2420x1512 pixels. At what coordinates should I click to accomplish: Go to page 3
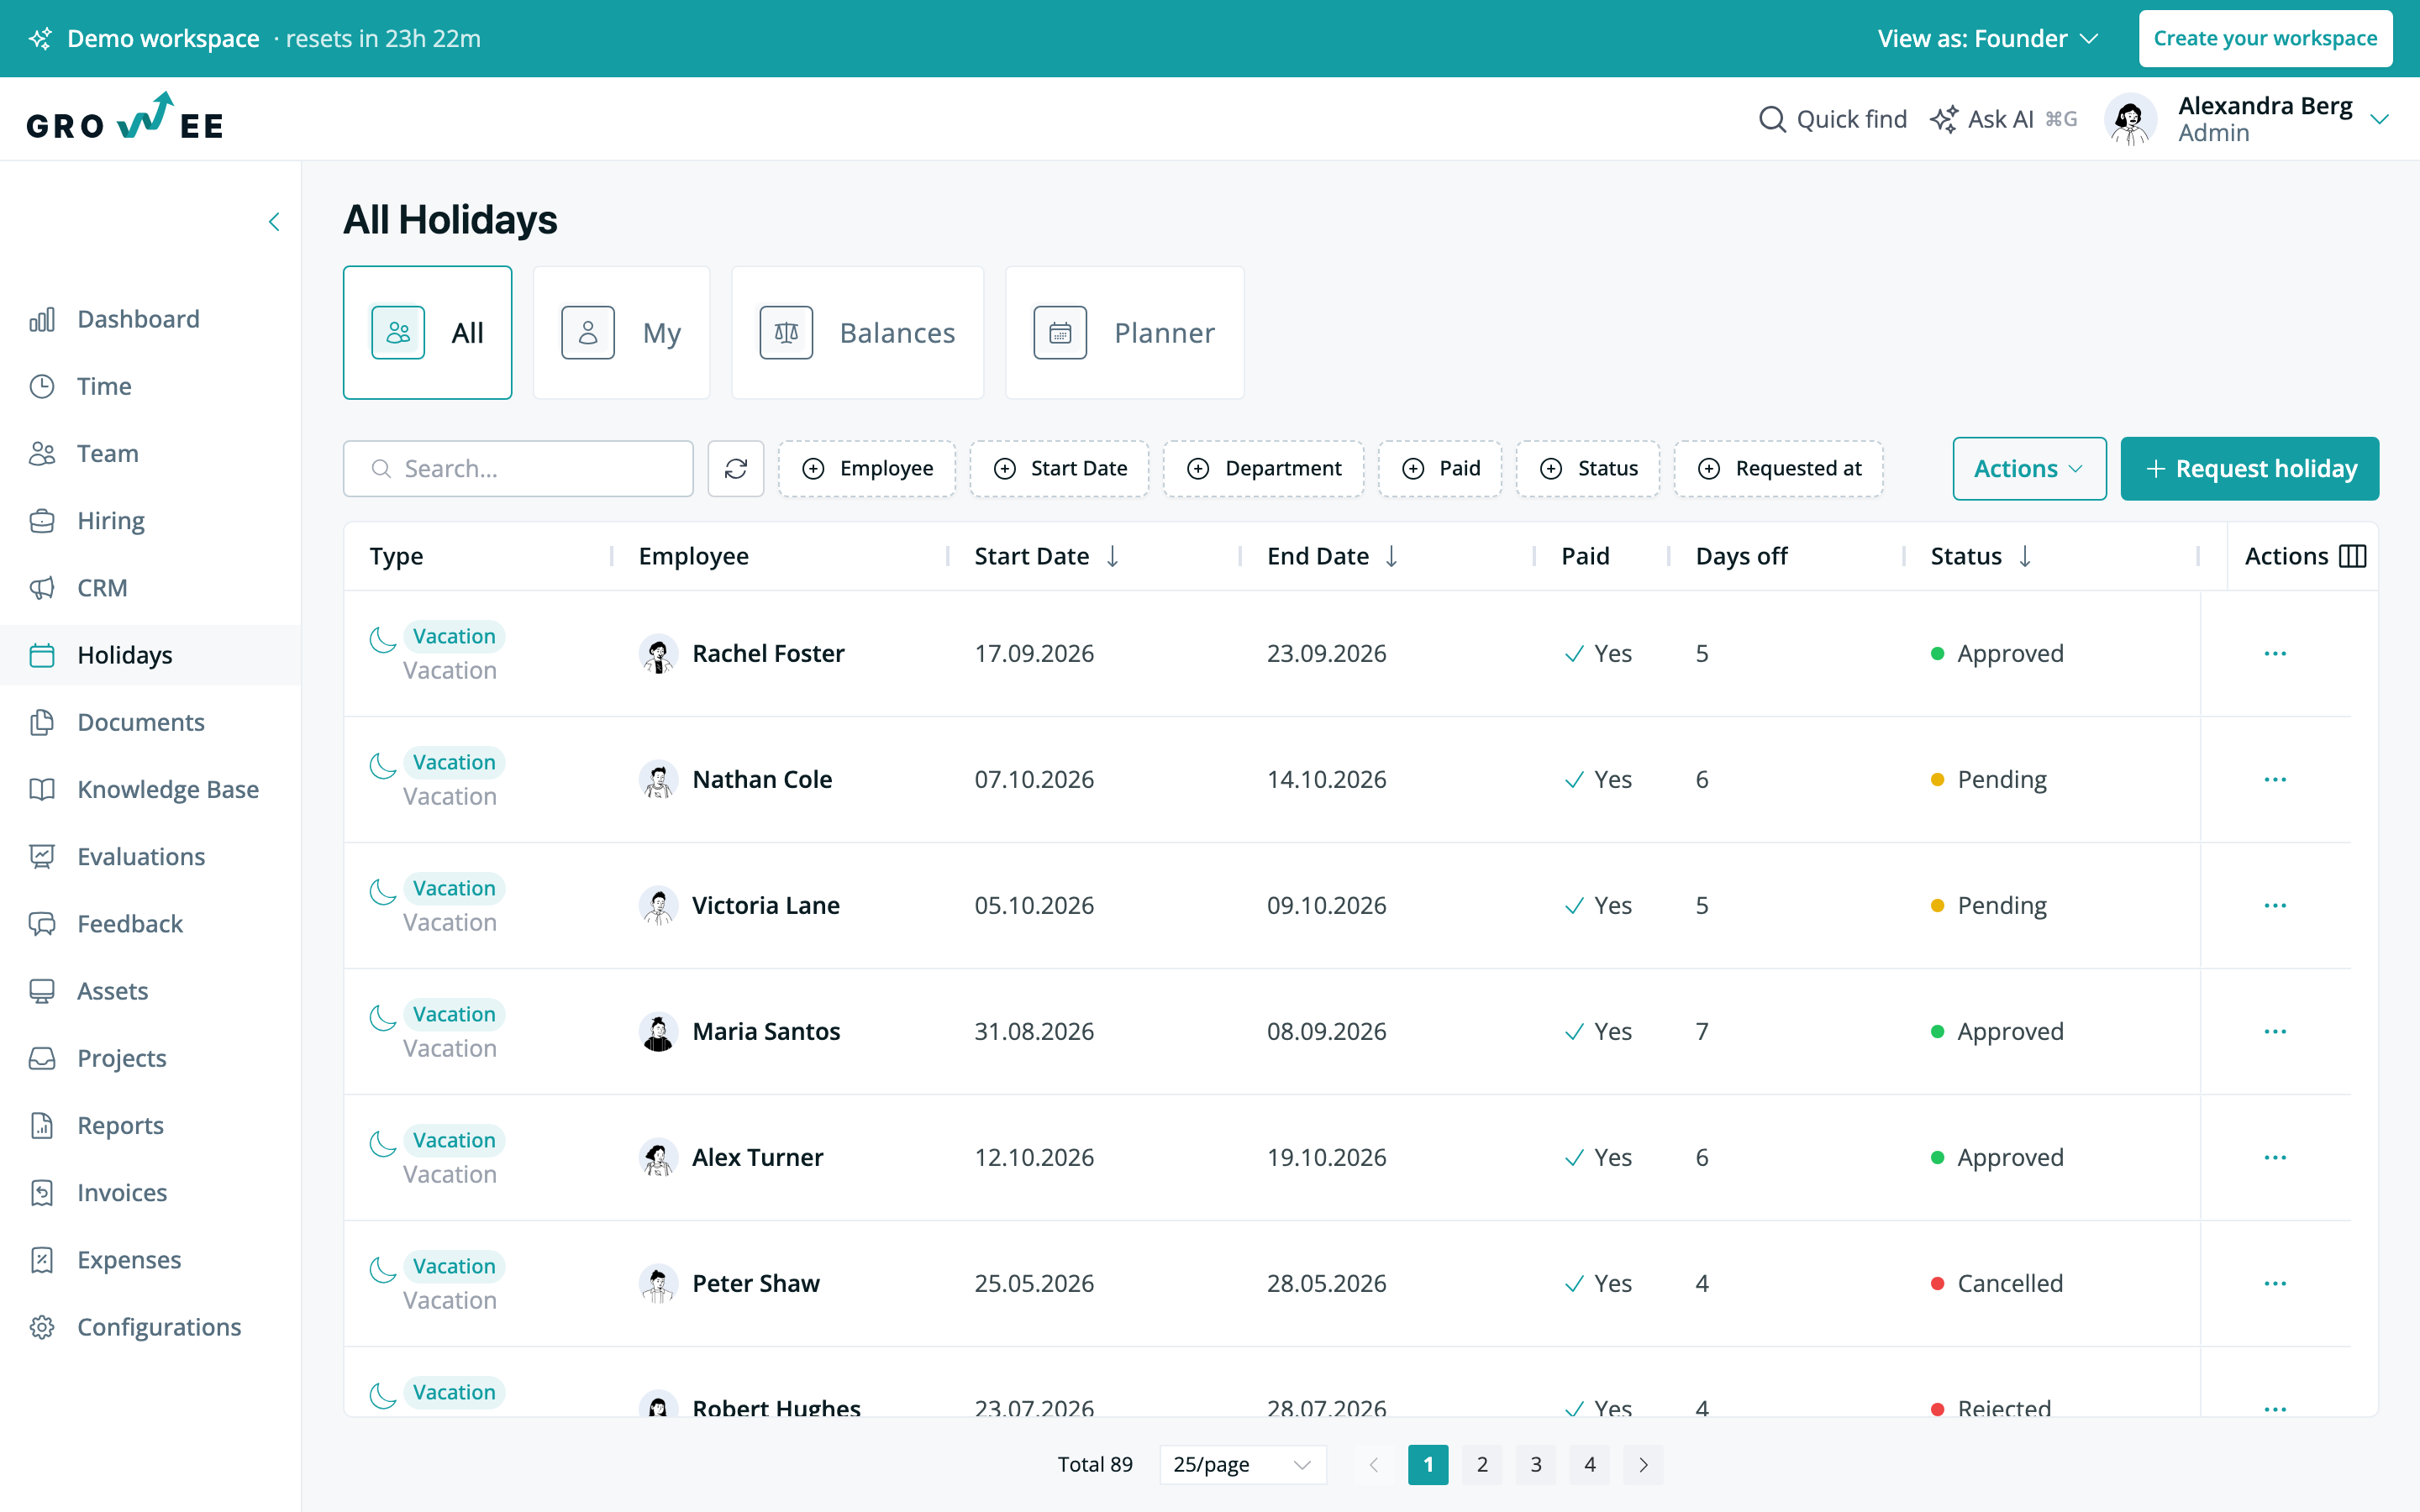pos(1536,1464)
